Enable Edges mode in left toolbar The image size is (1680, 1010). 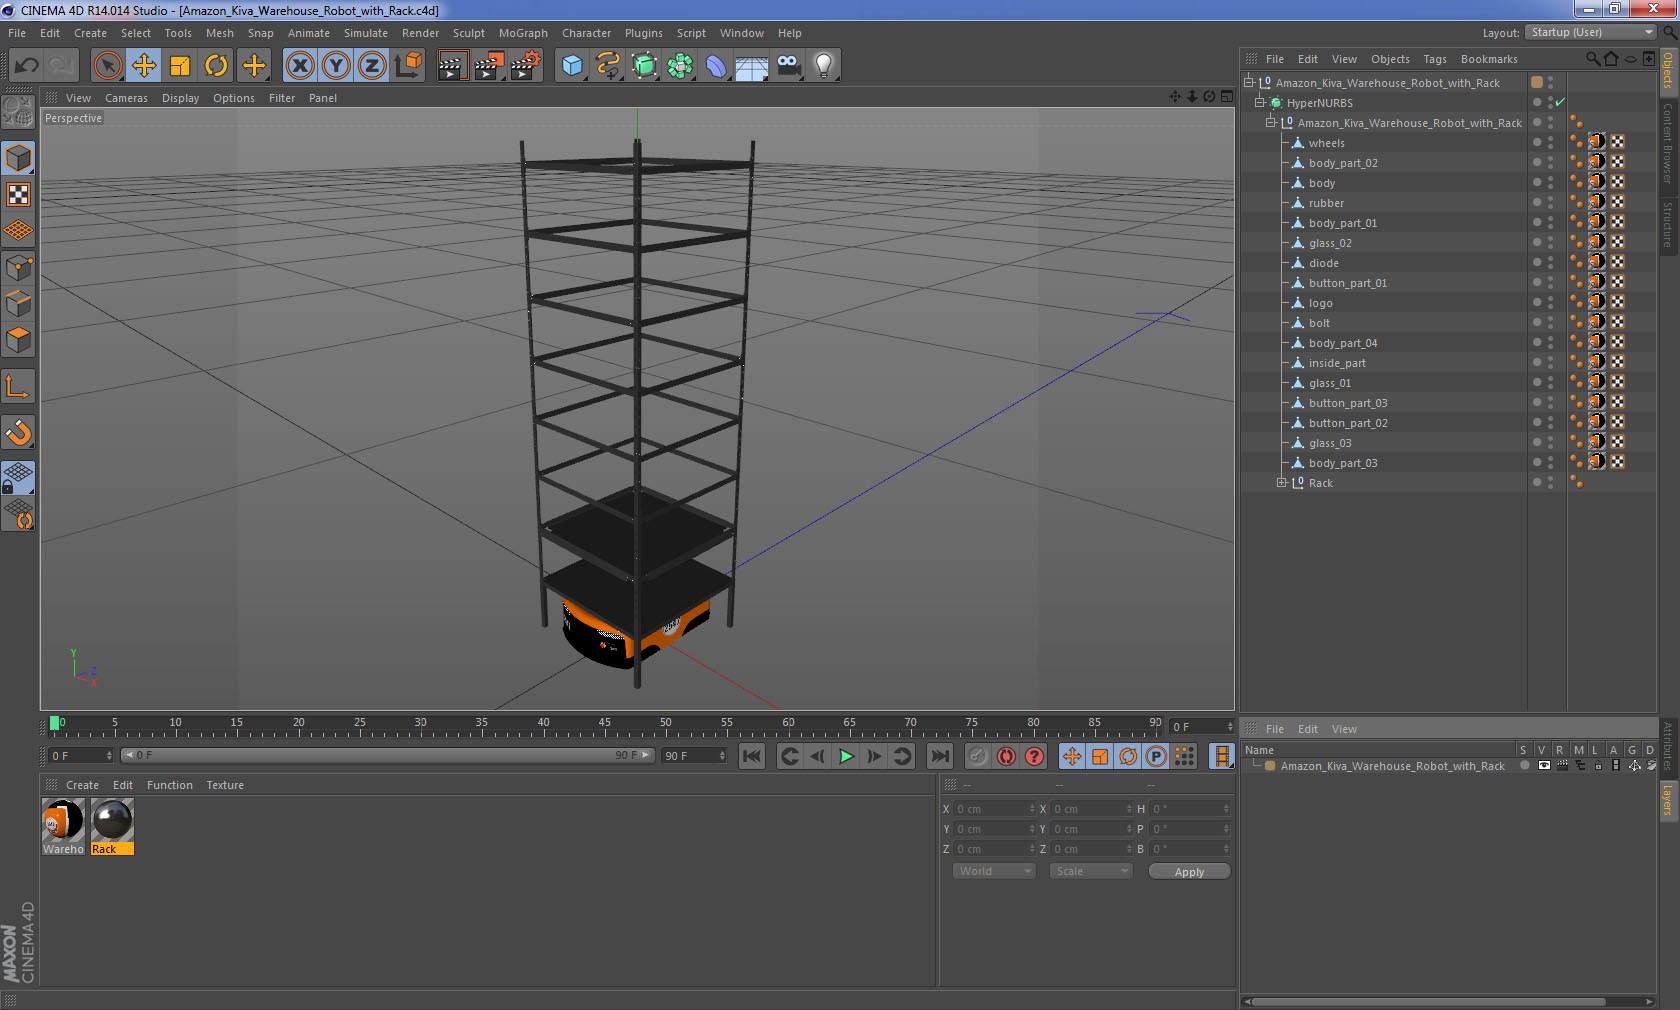(19, 303)
